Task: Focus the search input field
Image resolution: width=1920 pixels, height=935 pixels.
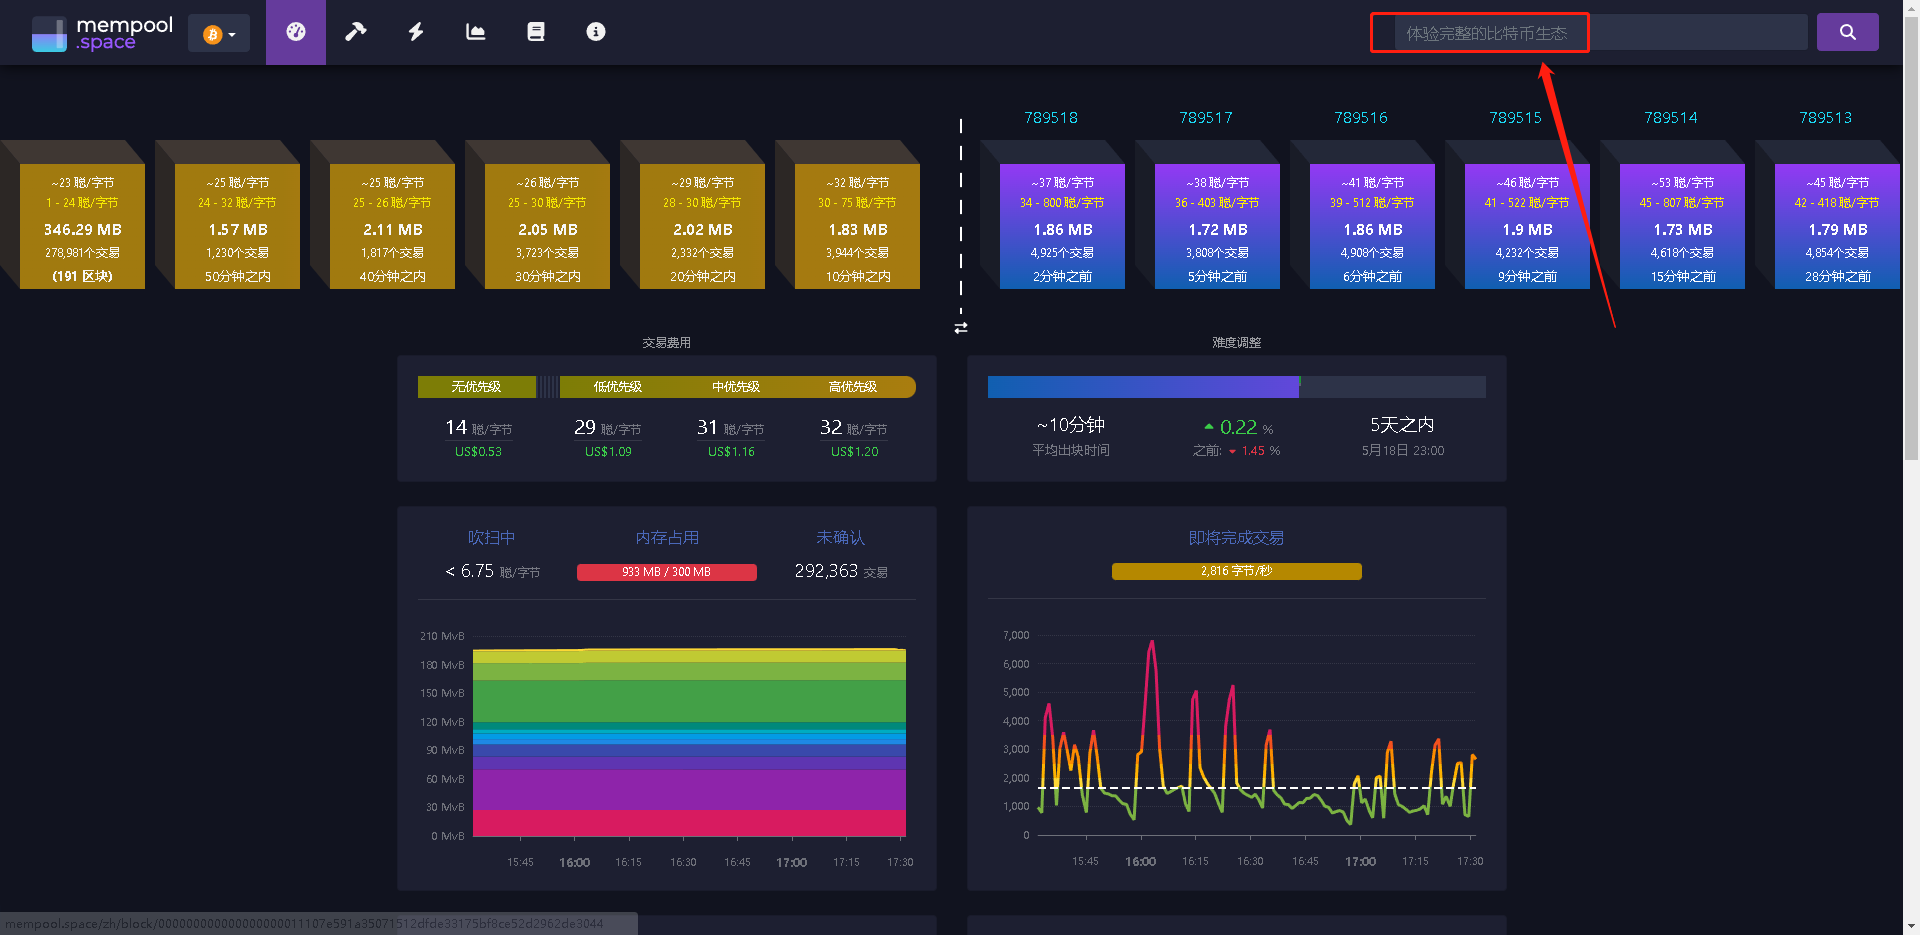Action: tap(1601, 32)
